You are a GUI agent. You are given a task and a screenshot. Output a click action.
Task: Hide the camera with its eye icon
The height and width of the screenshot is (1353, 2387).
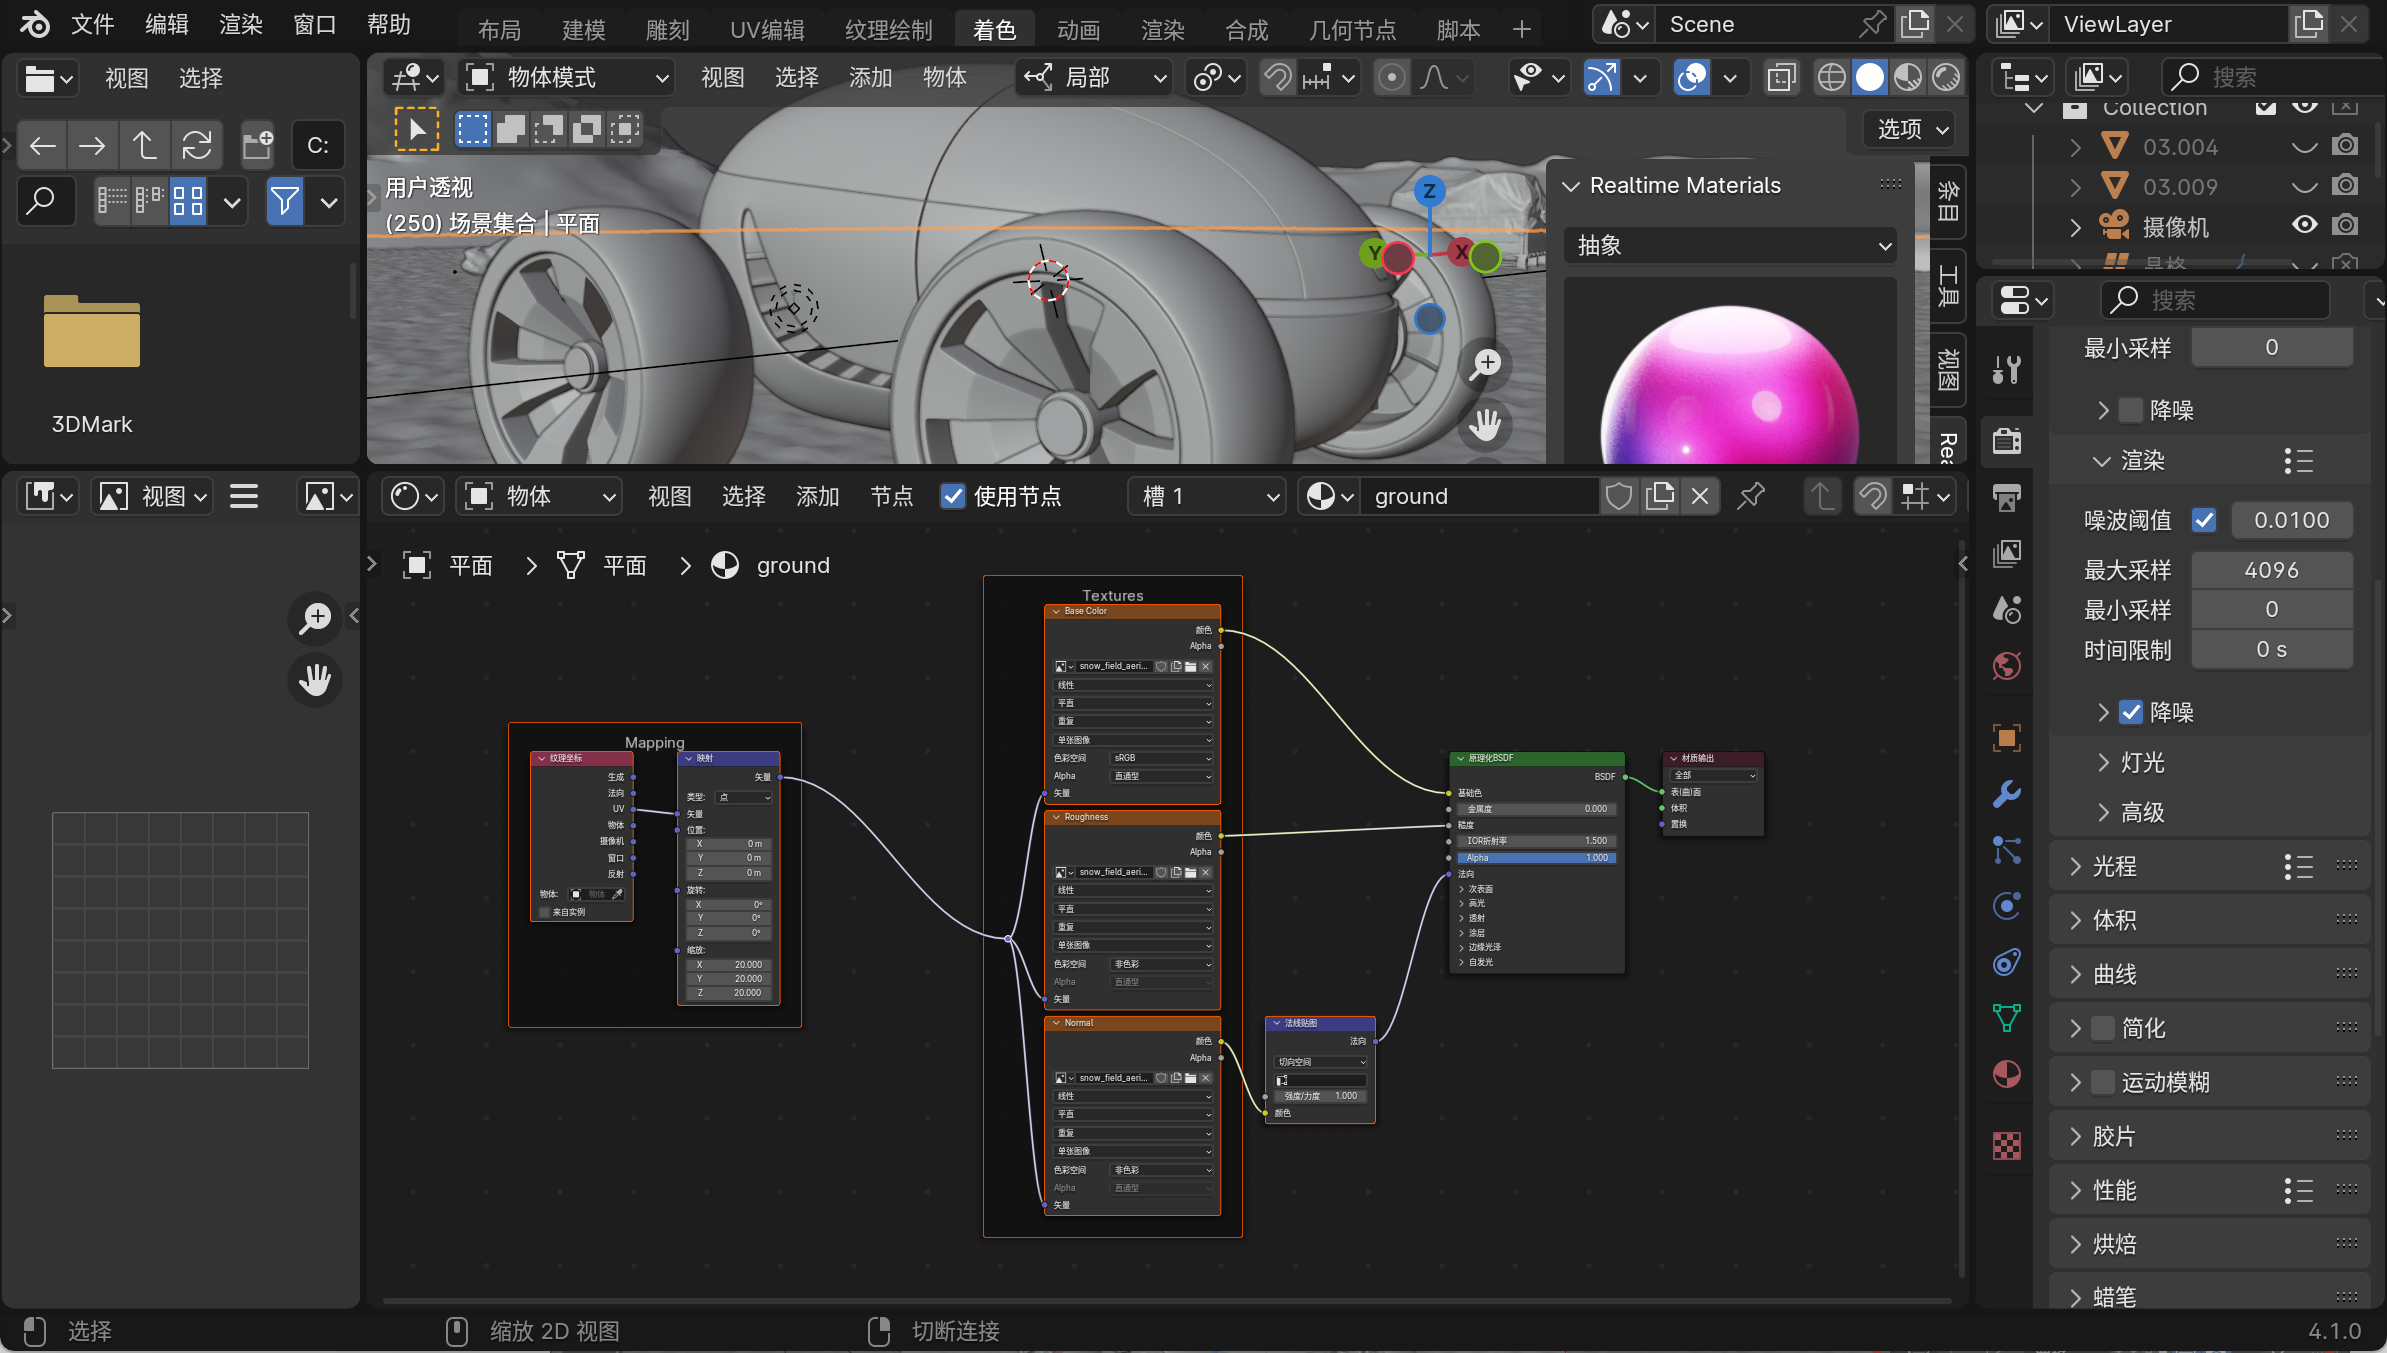(2305, 225)
